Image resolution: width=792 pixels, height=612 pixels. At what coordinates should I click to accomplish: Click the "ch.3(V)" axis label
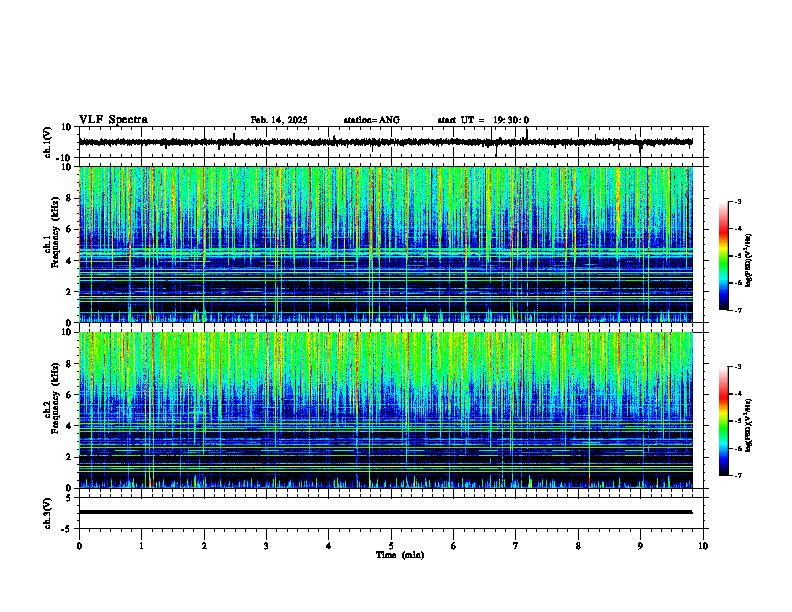48,514
